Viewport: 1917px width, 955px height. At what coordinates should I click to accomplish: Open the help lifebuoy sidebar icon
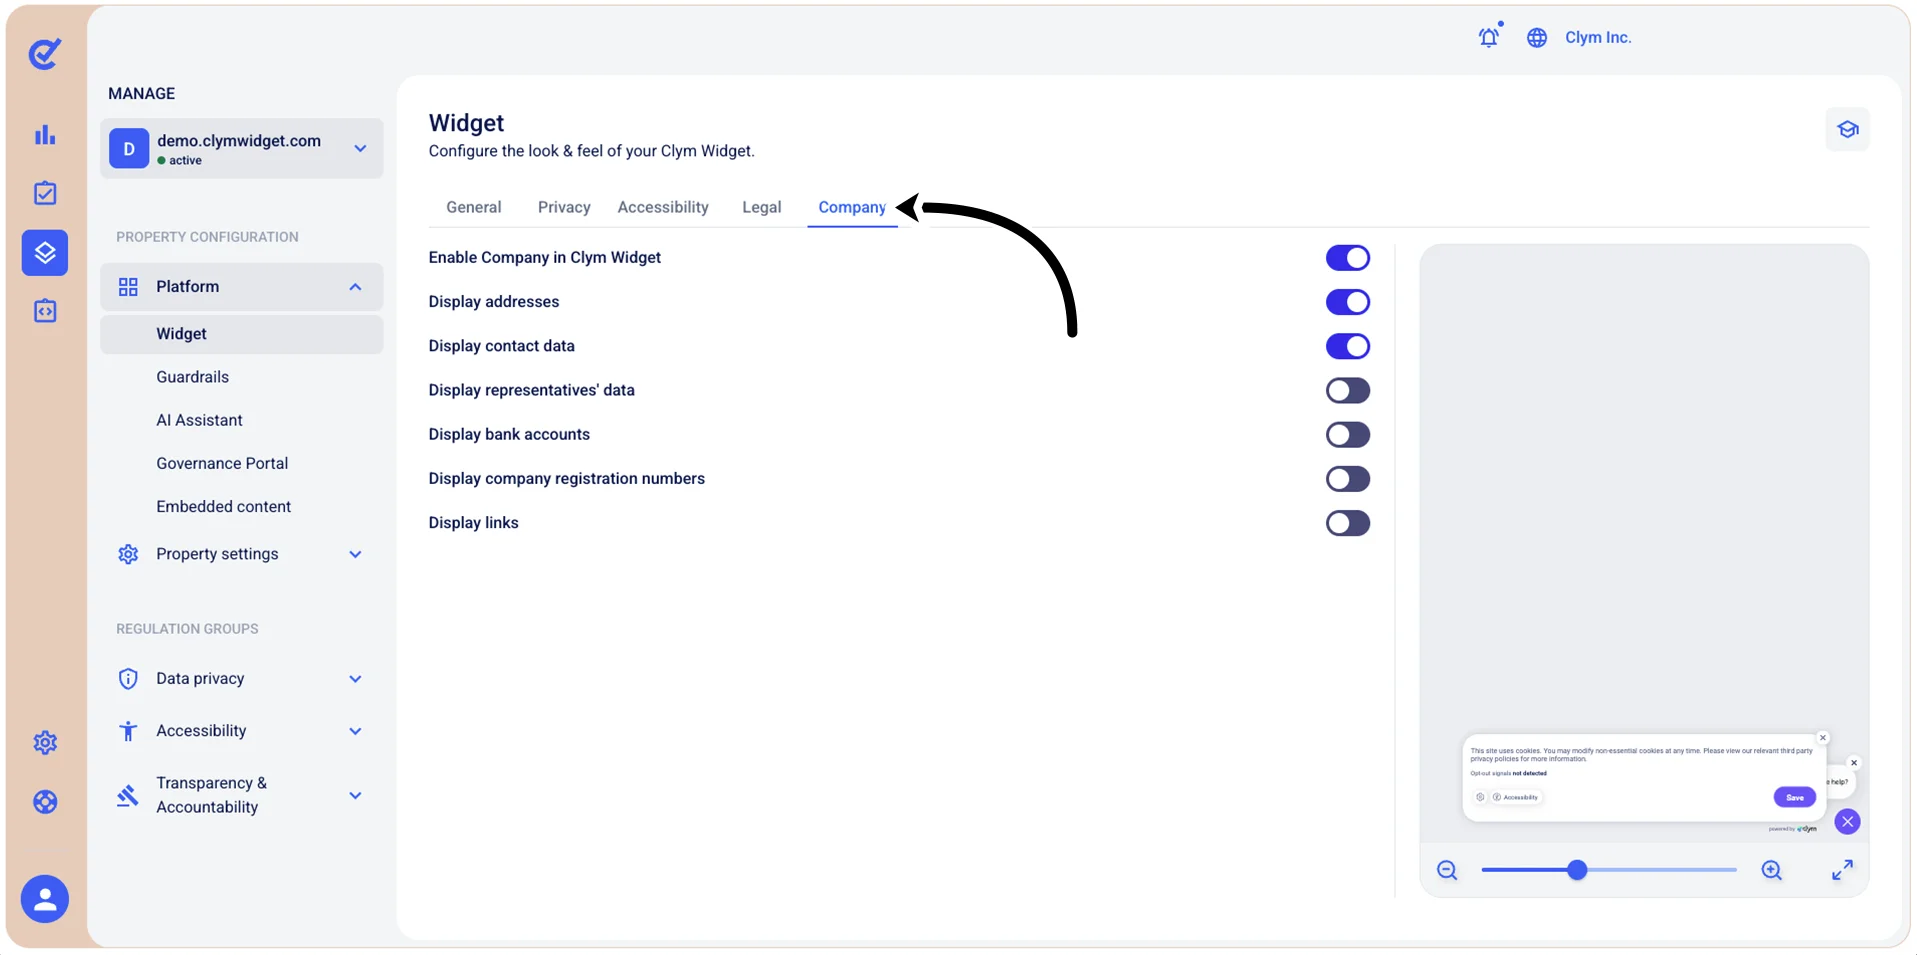45,802
